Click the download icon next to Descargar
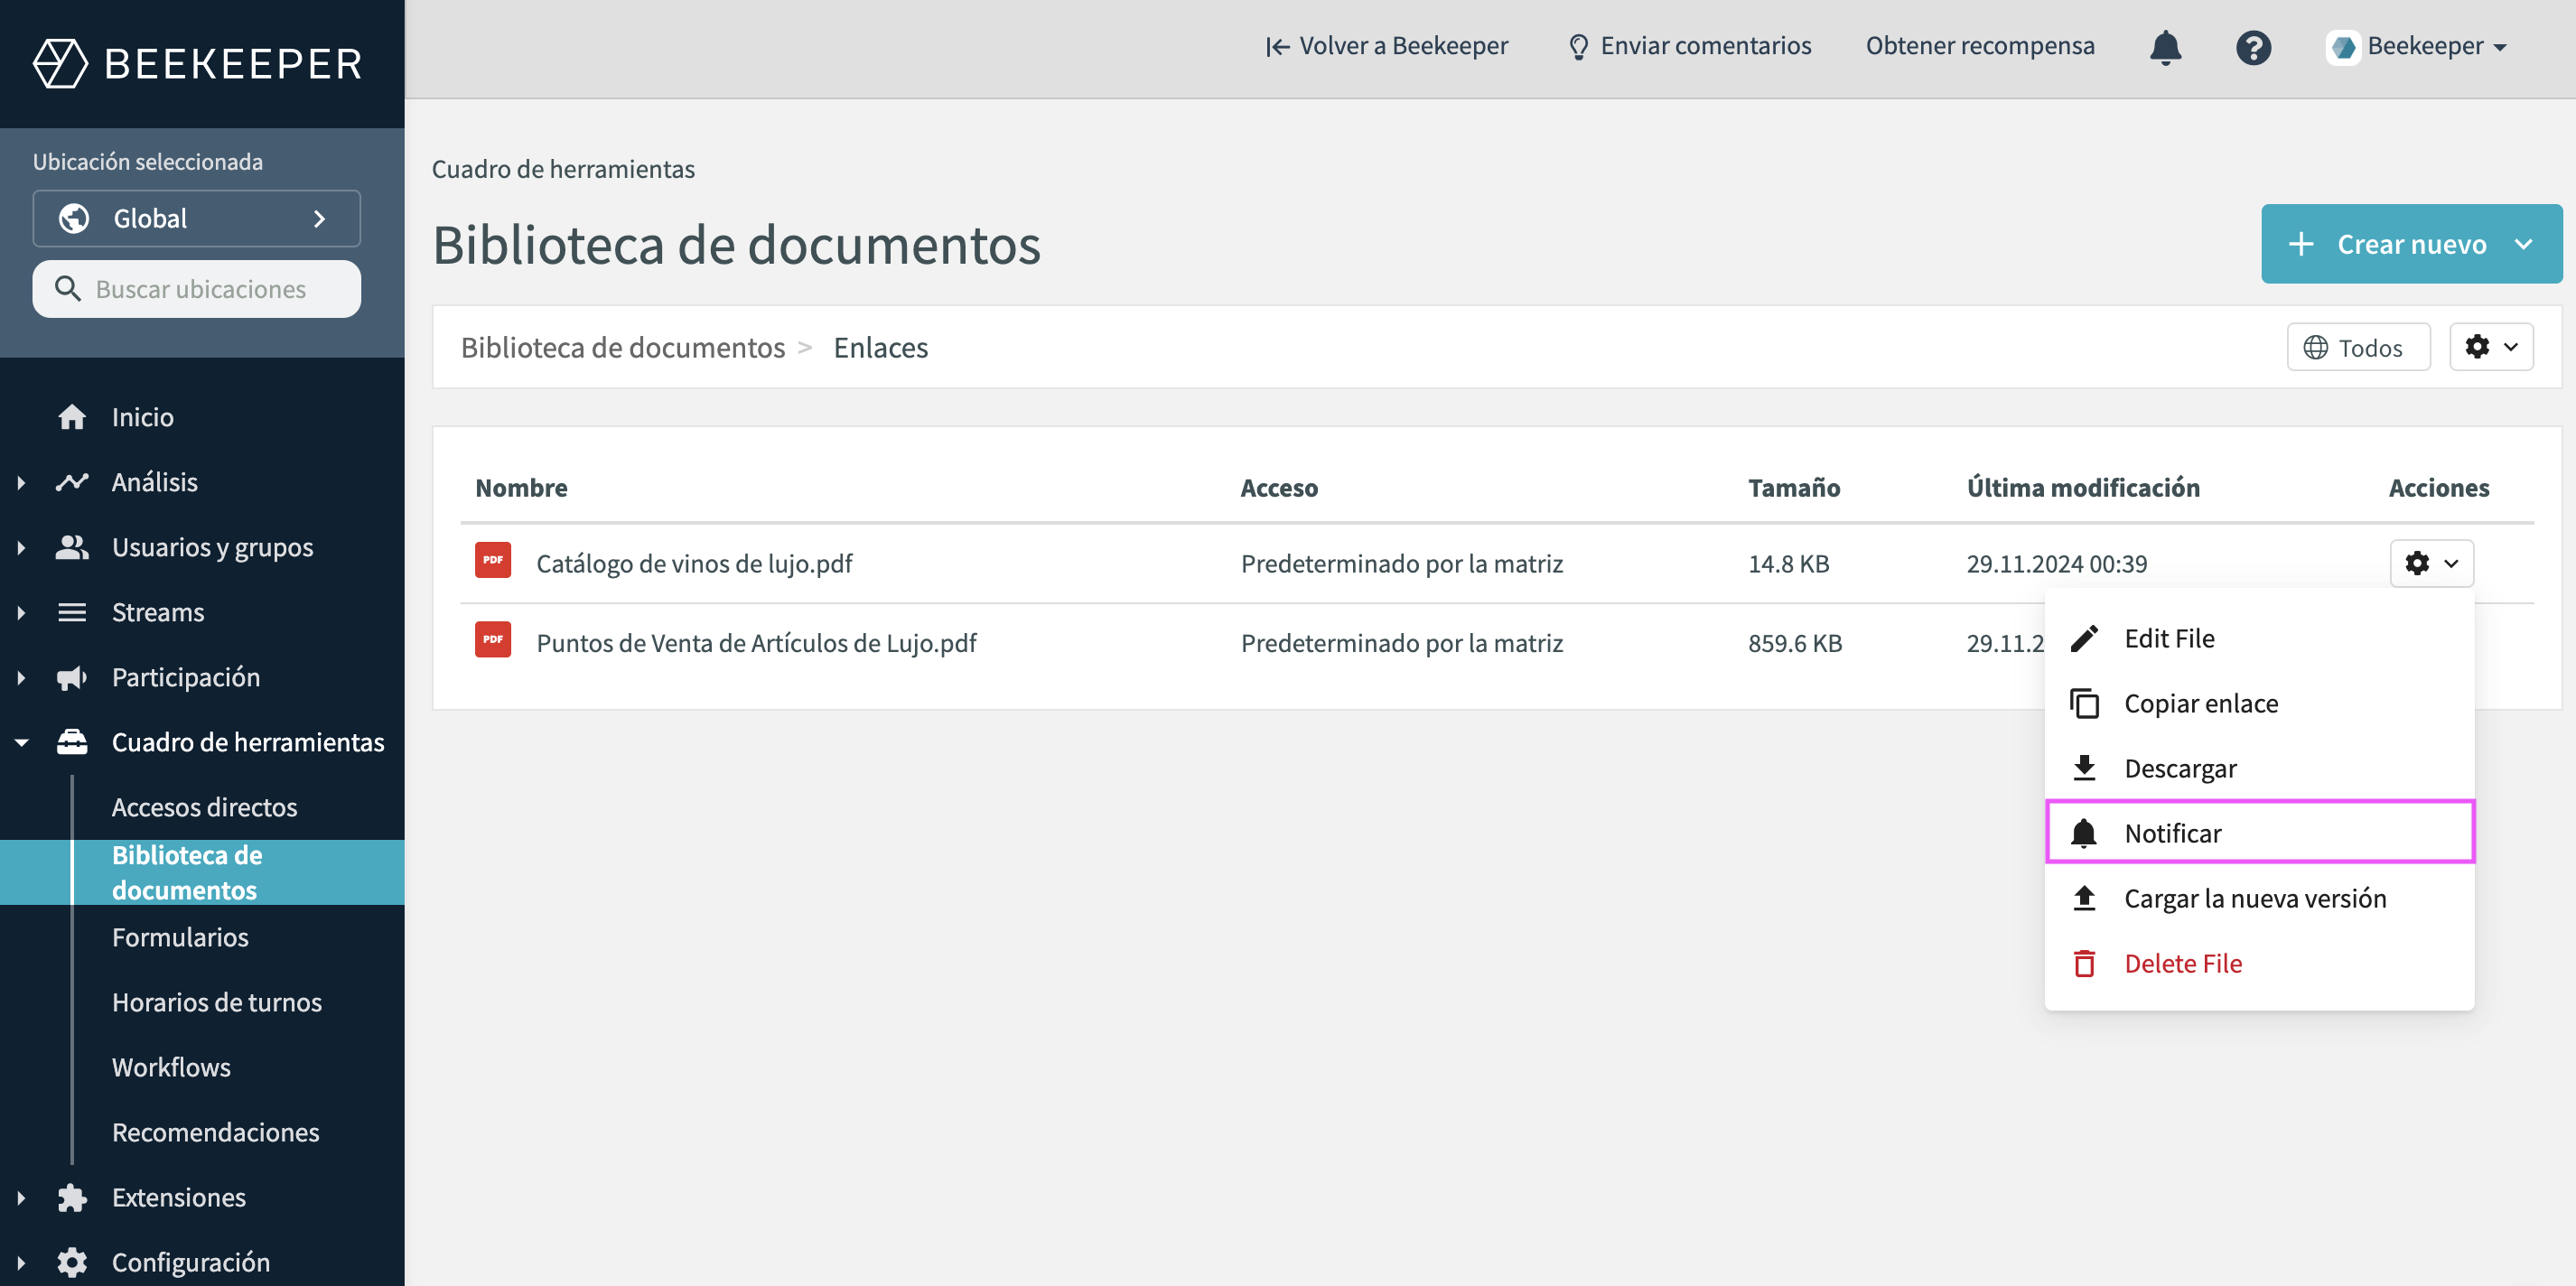 [2084, 767]
